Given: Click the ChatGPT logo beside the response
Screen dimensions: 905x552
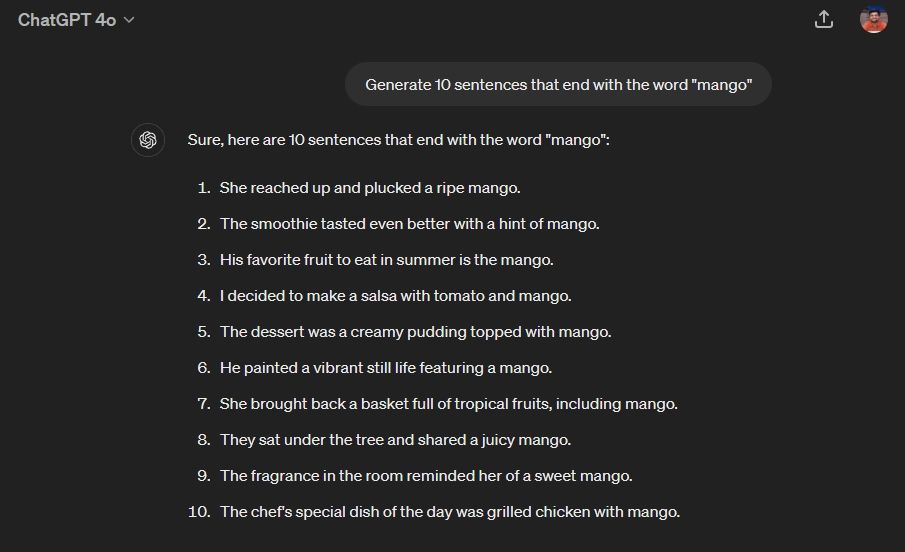Looking at the screenshot, I should coord(148,140).
